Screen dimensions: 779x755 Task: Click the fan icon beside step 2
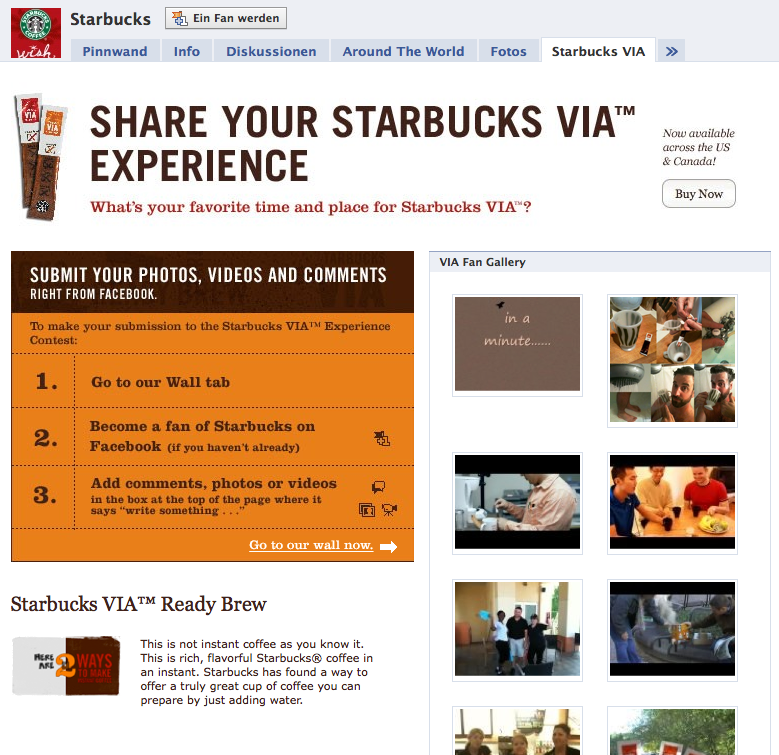tap(382, 438)
